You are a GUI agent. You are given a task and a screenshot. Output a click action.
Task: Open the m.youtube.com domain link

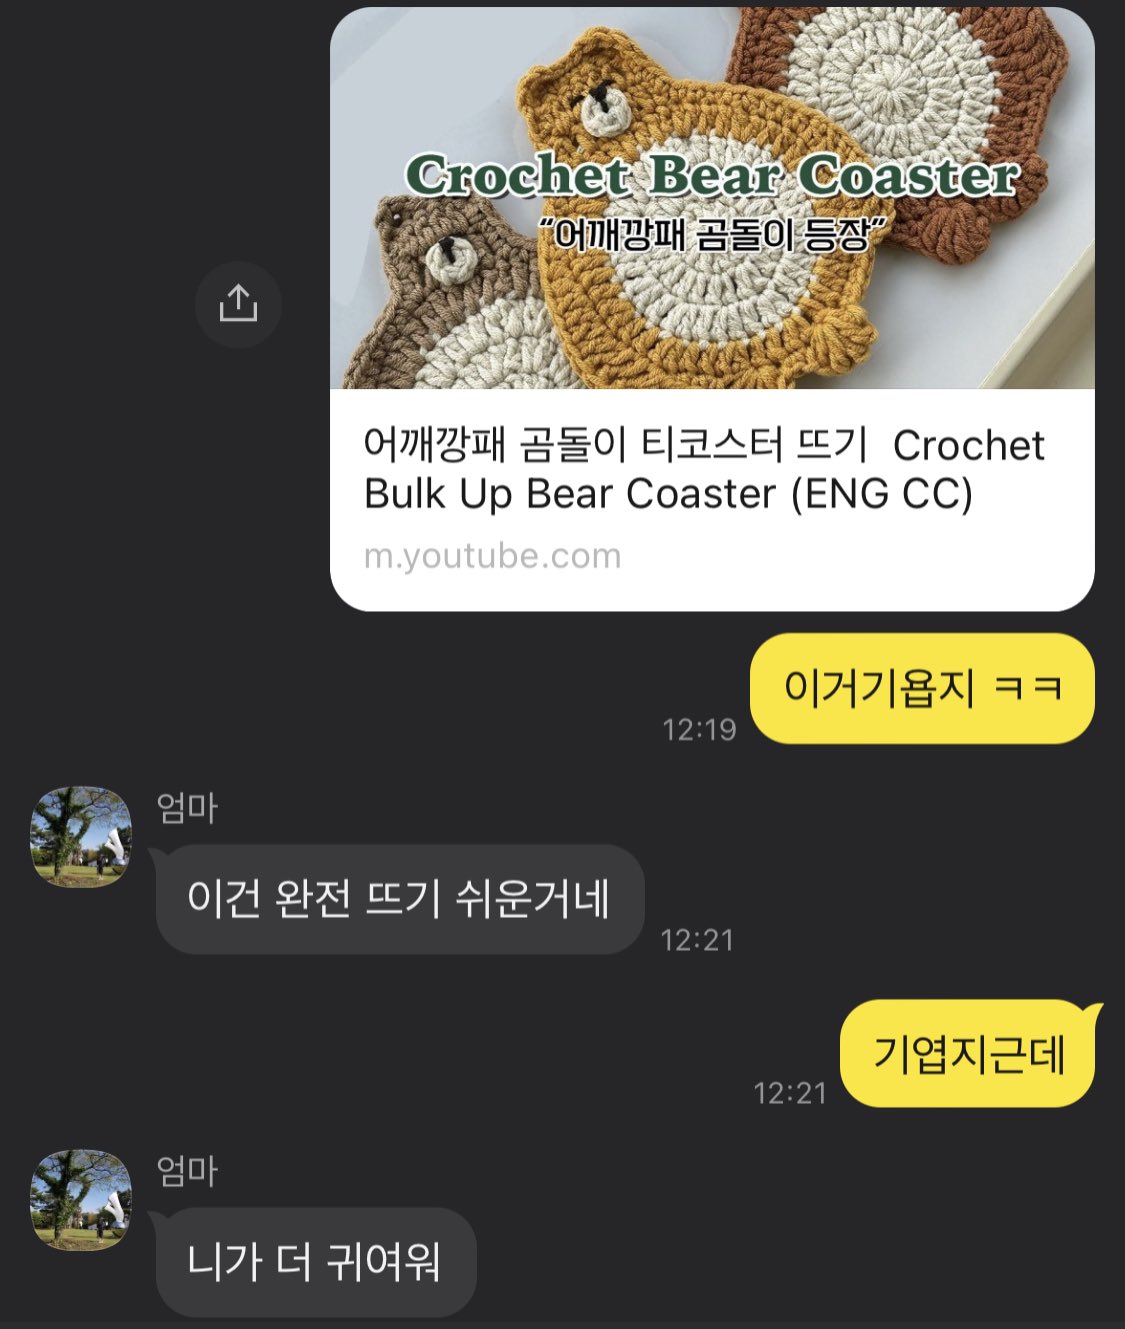tap(492, 556)
